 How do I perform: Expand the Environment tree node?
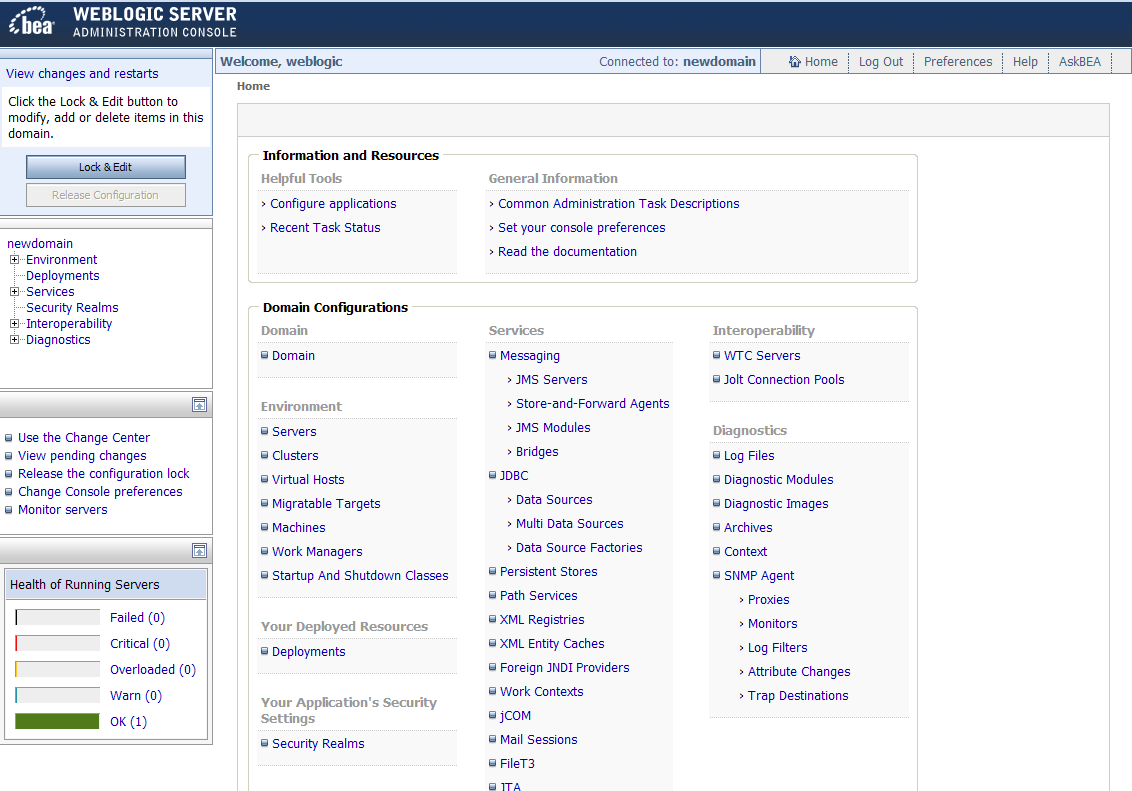[14, 259]
